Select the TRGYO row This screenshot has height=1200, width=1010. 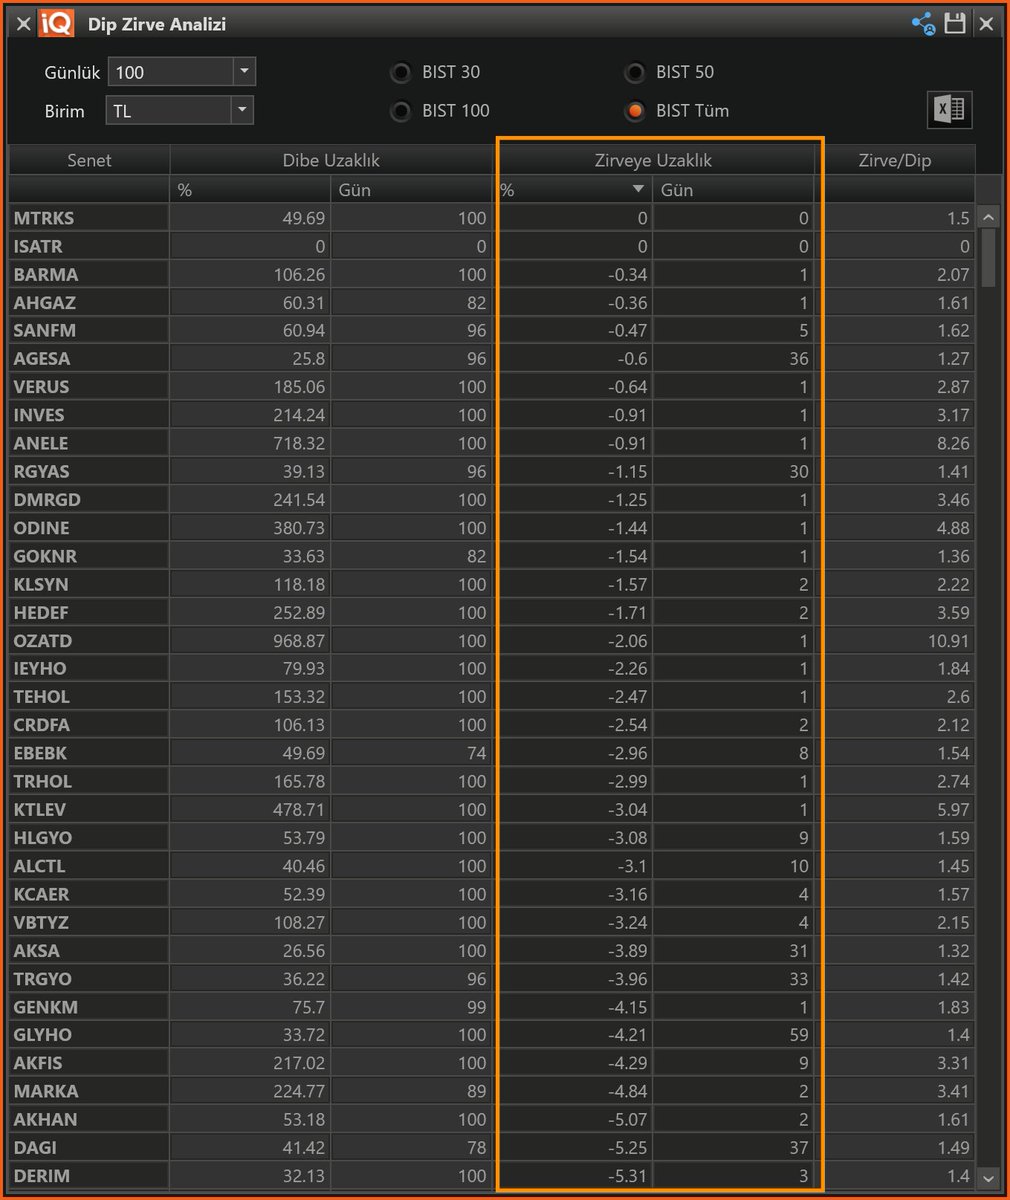492,978
